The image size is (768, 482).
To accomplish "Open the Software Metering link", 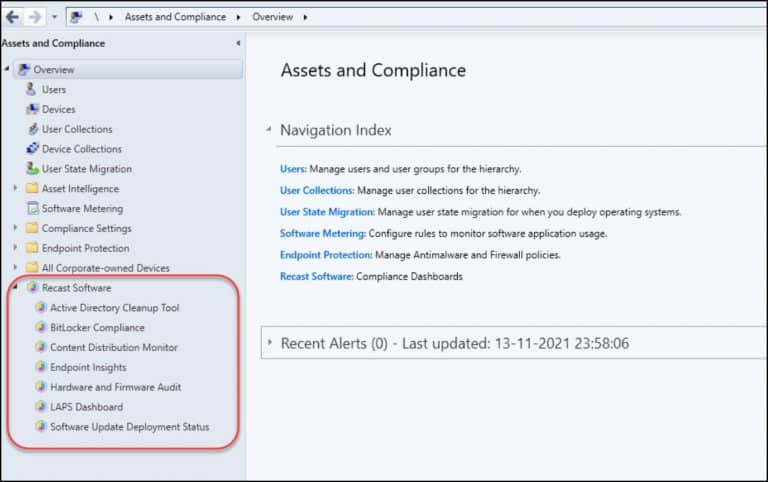I will pos(323,234).
